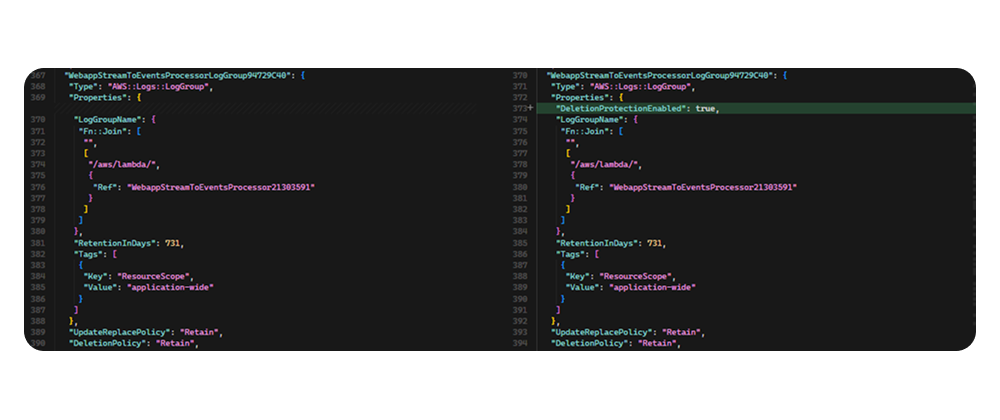
Task: Click line number 367 in left pane
Action: pyautogui.click(x=38, y=75)
